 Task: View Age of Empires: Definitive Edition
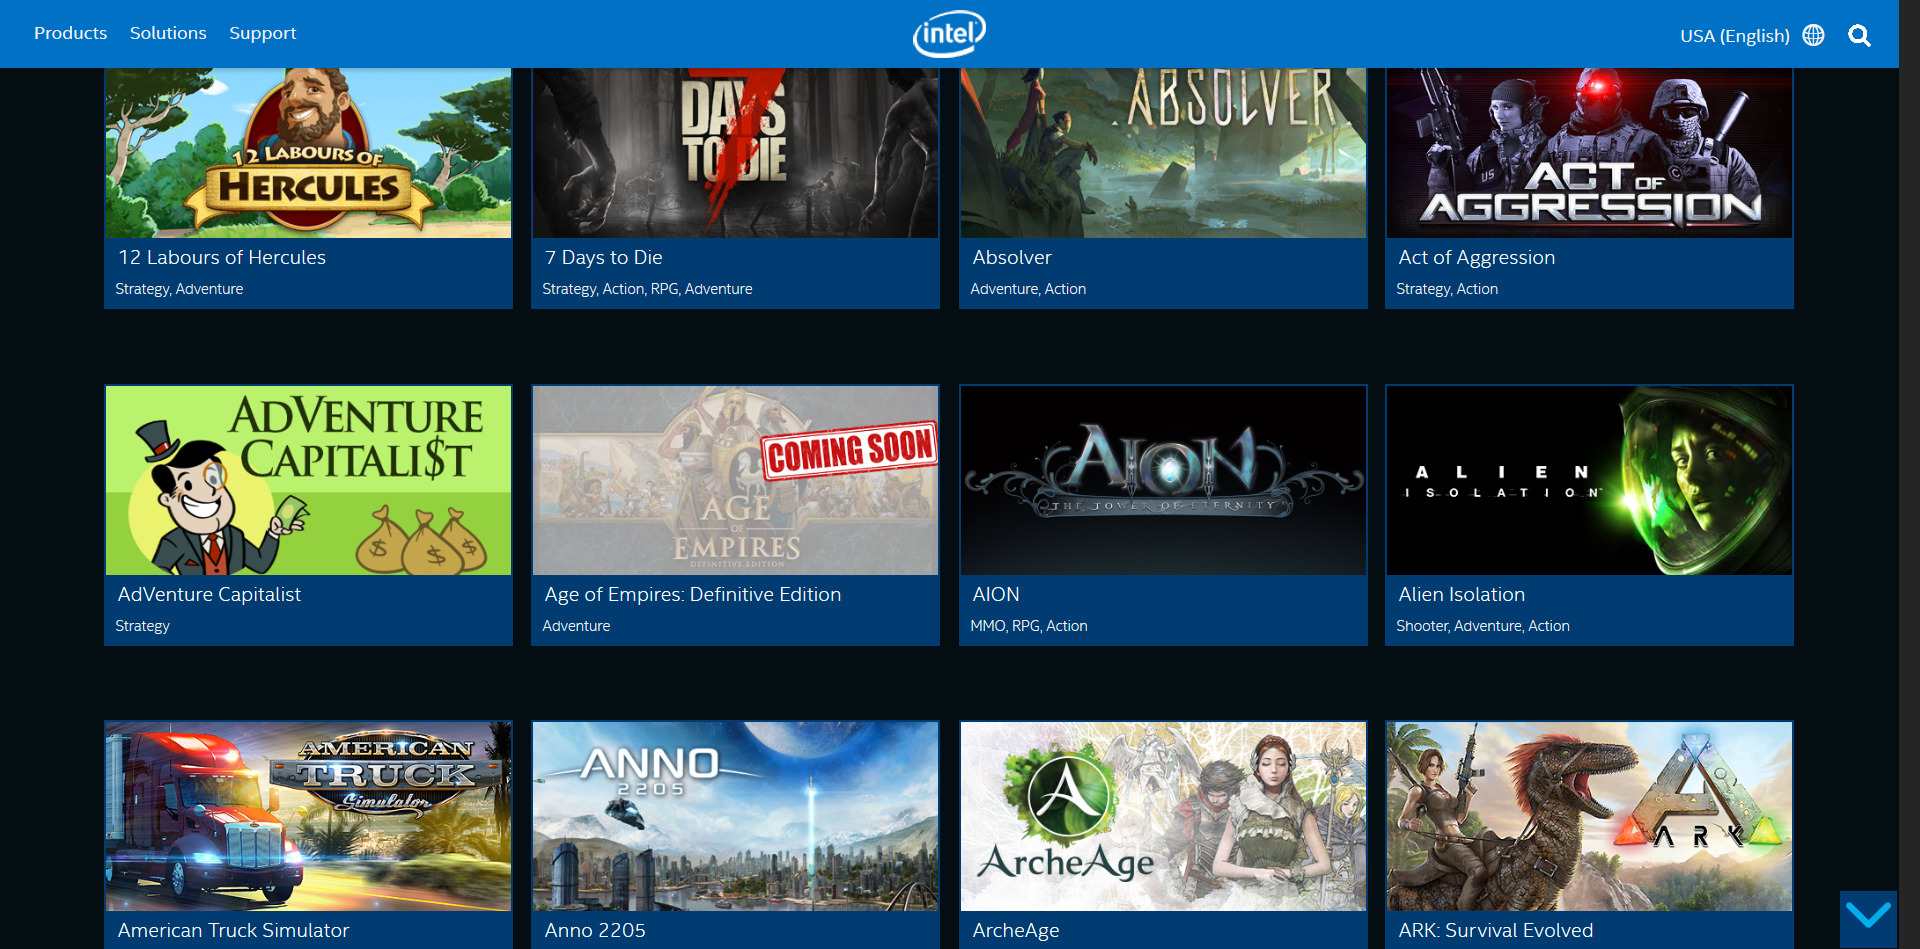(735, 480)
